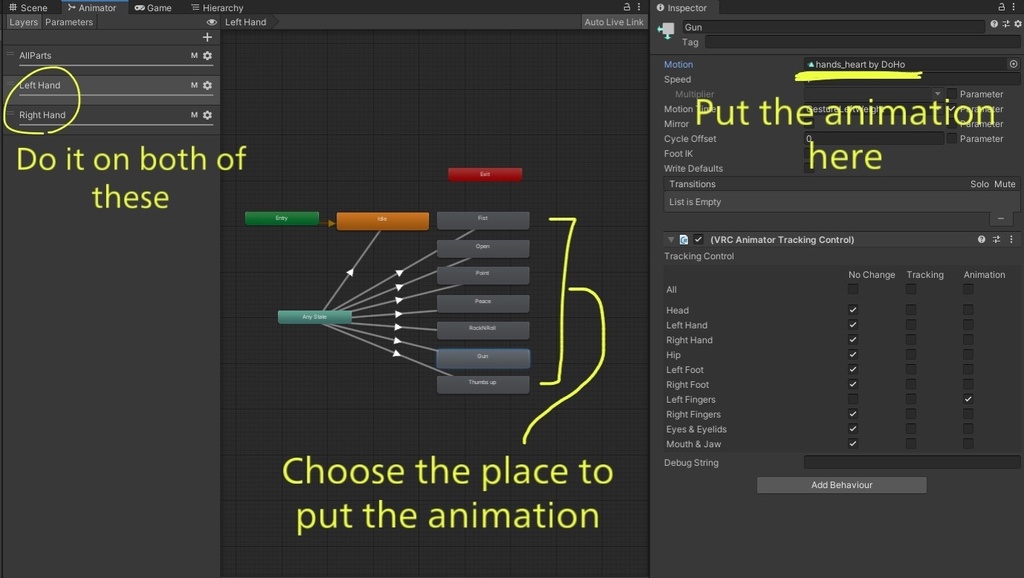Image resolution: width=1024 pixels, height=578 pixels.
Task: Open settings gear for Left Hand layer
Action: (x=207, y=86)
